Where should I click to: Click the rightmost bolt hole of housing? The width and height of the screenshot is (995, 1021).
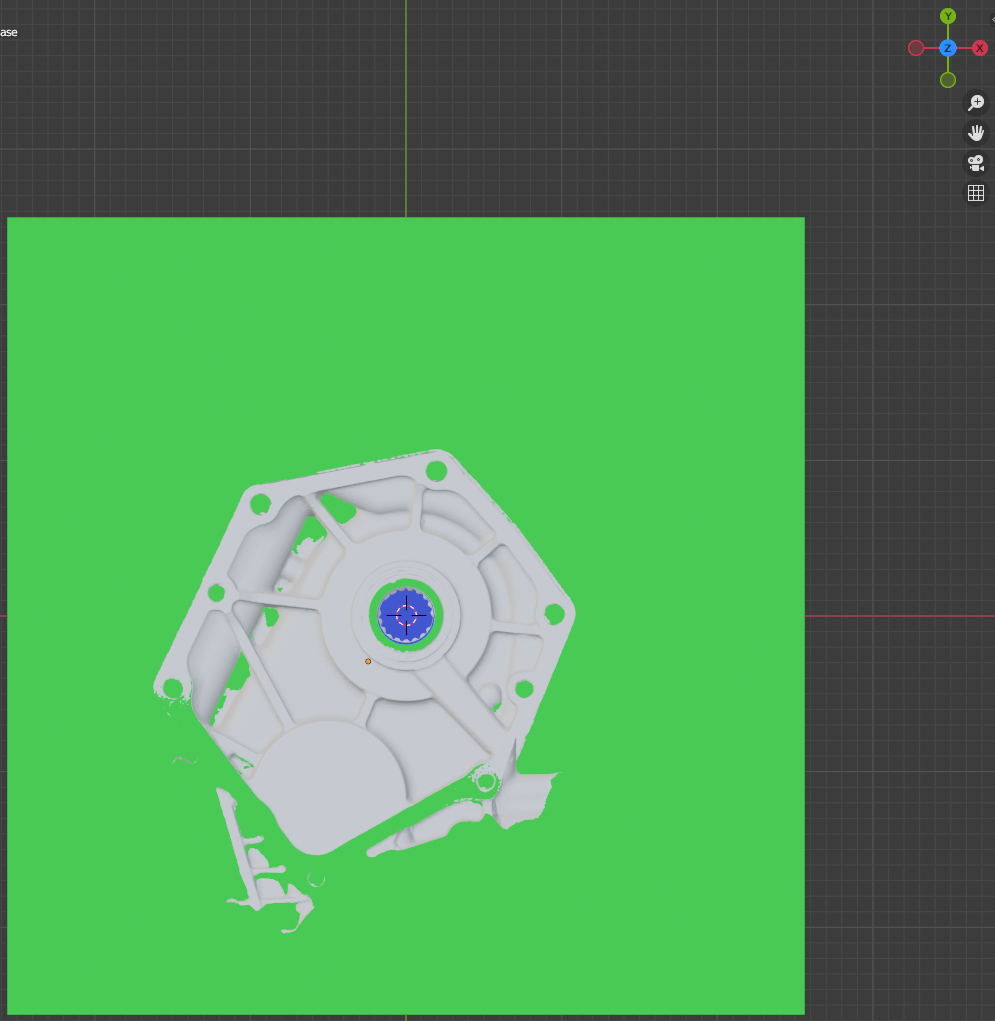coord(553,613)
